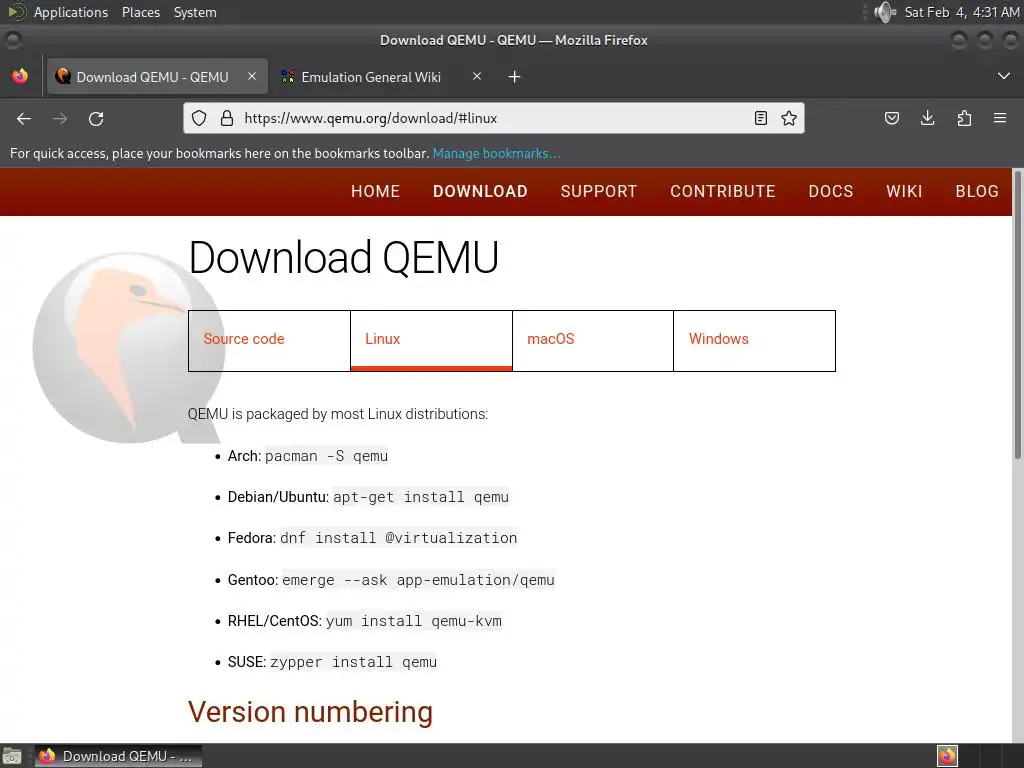Click the Download QEMU taskbar window button
Screen dimensions: 1024x768
(x=118, y=756)
